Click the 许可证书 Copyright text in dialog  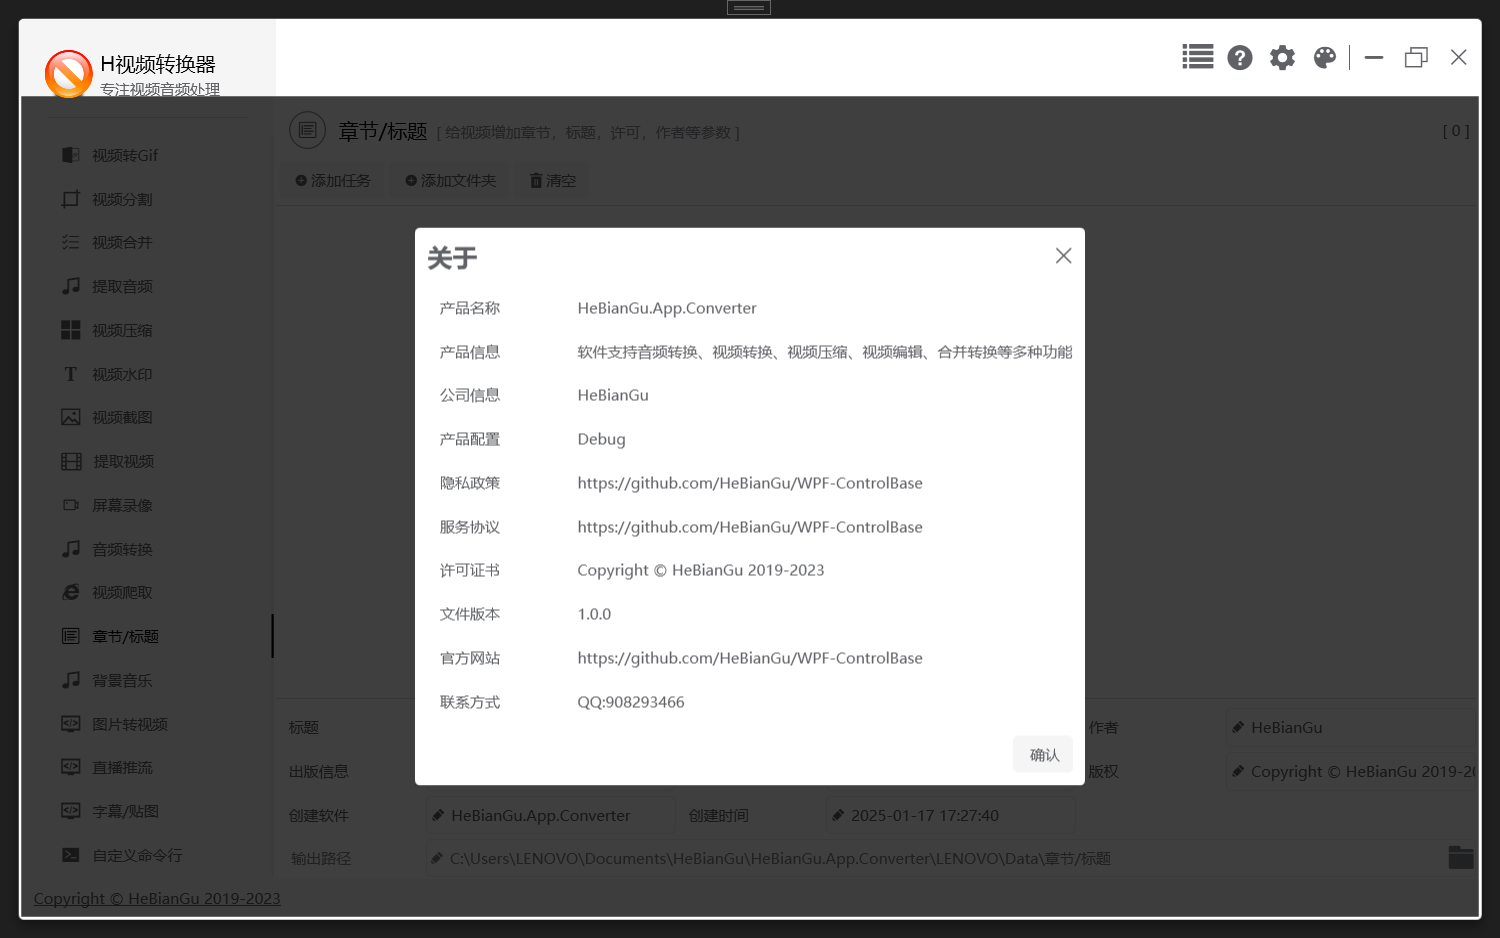tap(701, 570)
